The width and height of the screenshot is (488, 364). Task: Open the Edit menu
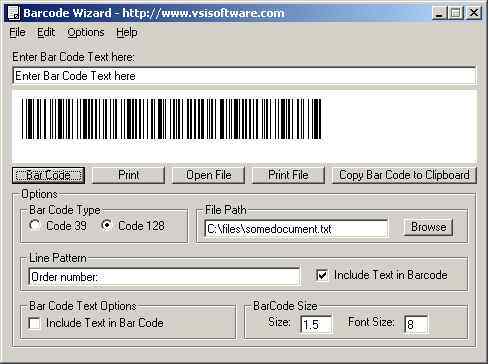click(46, 32)
